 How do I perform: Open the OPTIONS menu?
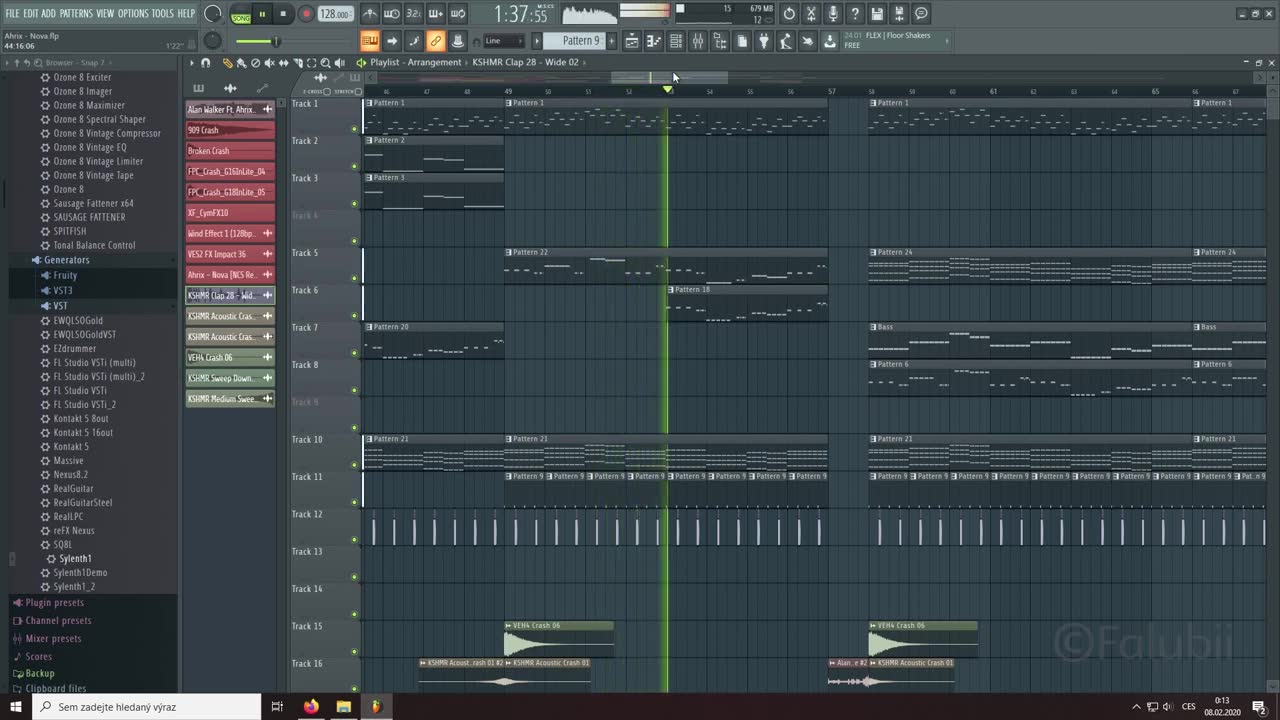pos(133,13)
